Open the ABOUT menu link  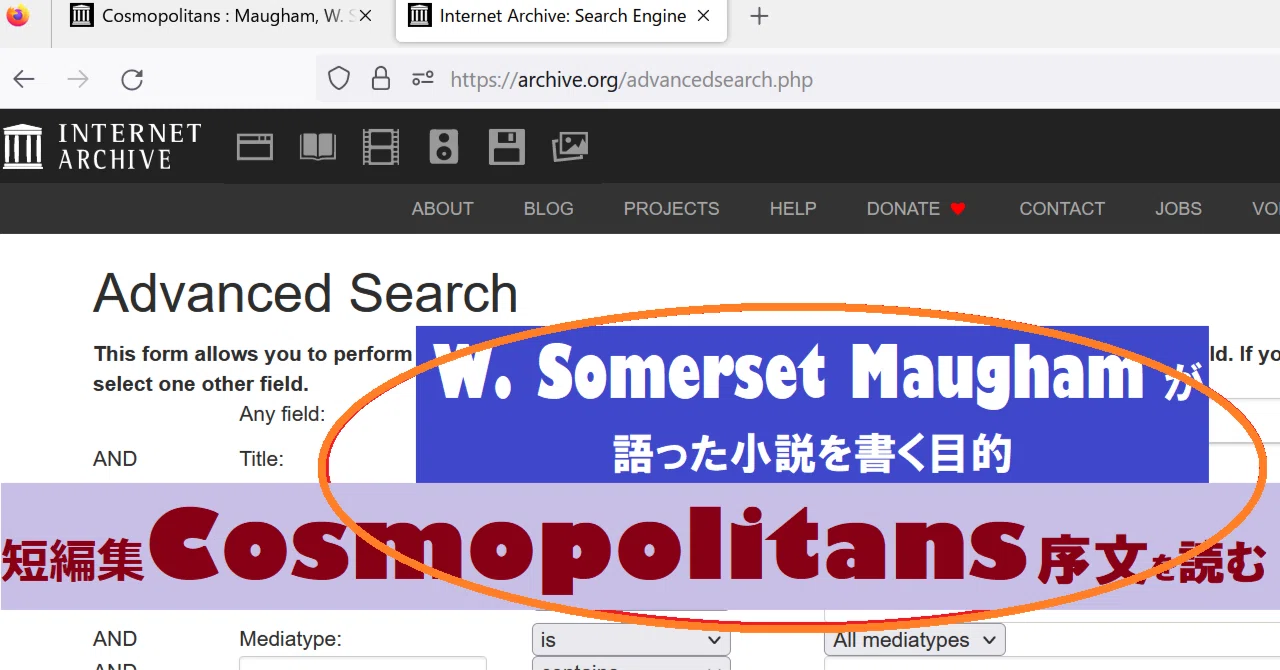click(x=442, y=209)
